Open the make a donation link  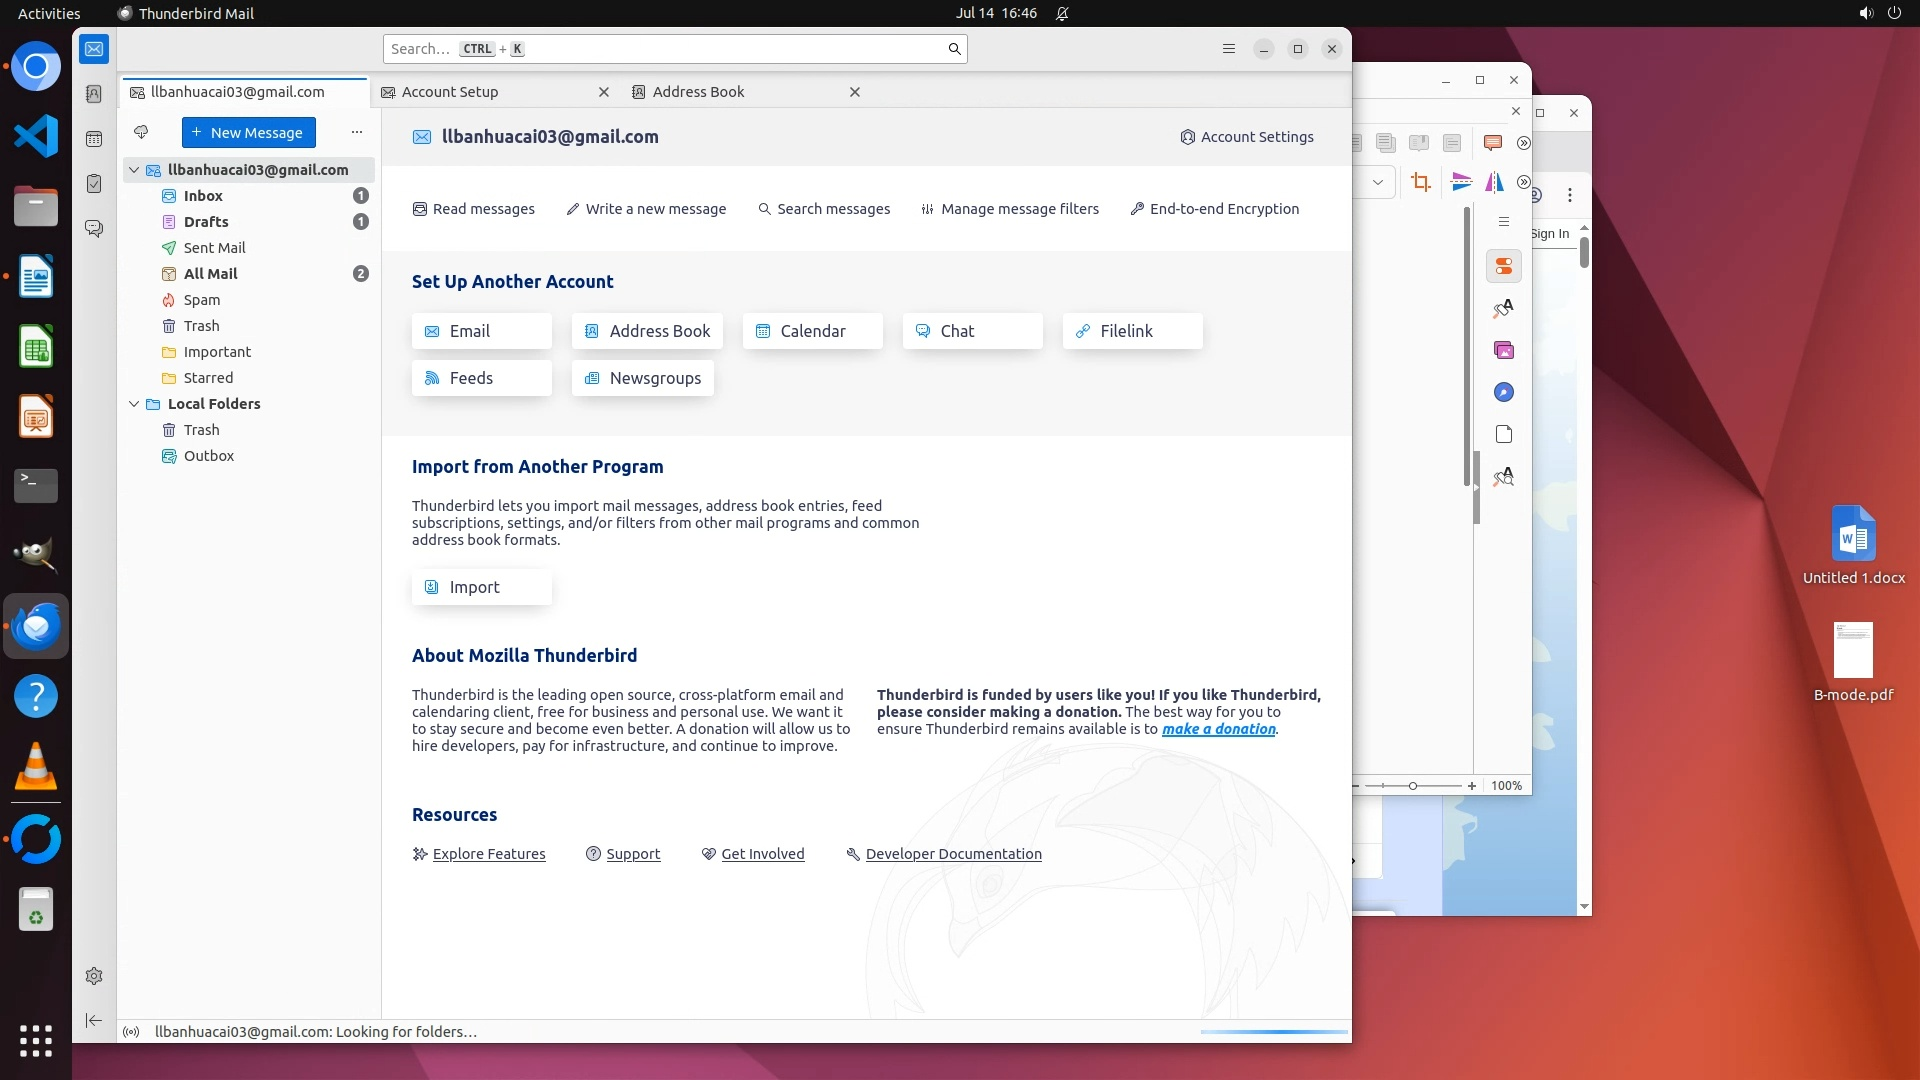pos(1218,729)
